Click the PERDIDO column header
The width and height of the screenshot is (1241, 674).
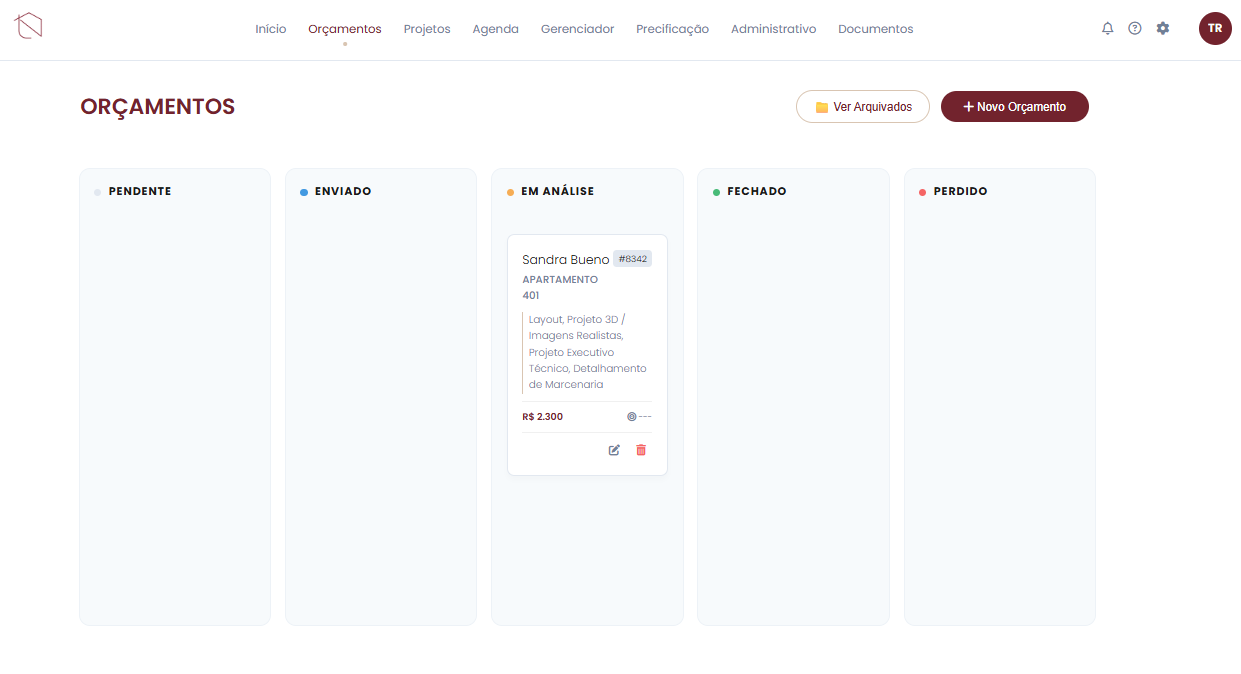[960, 191]
